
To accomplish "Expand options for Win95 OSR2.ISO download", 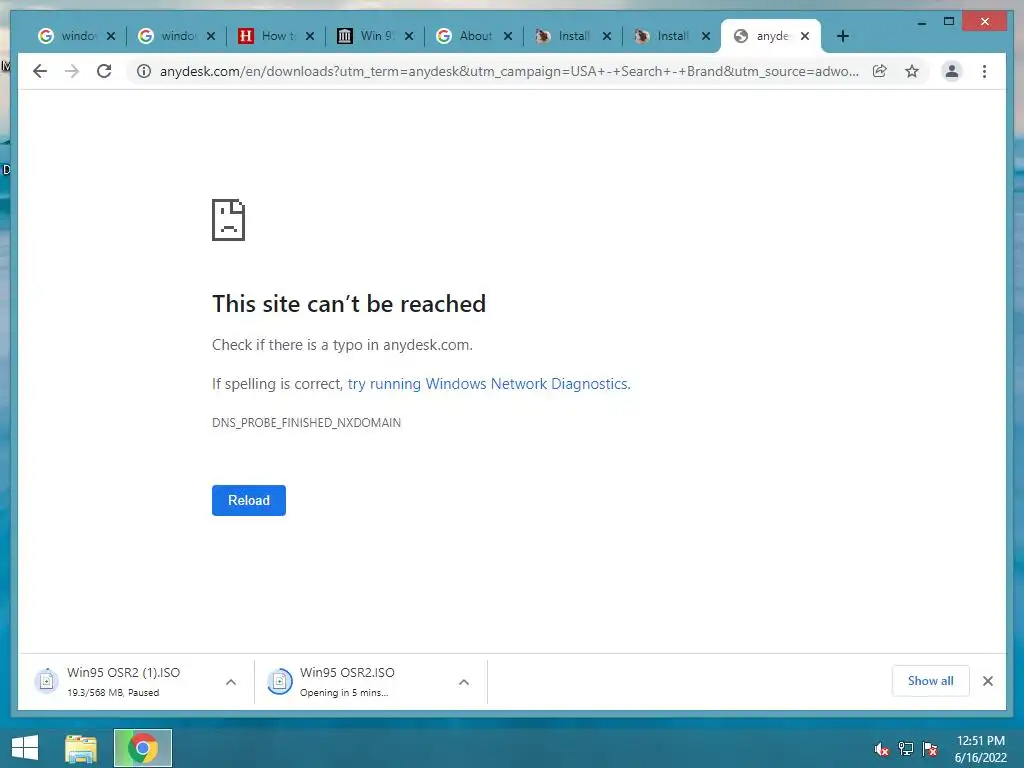I will click(464, 682).
